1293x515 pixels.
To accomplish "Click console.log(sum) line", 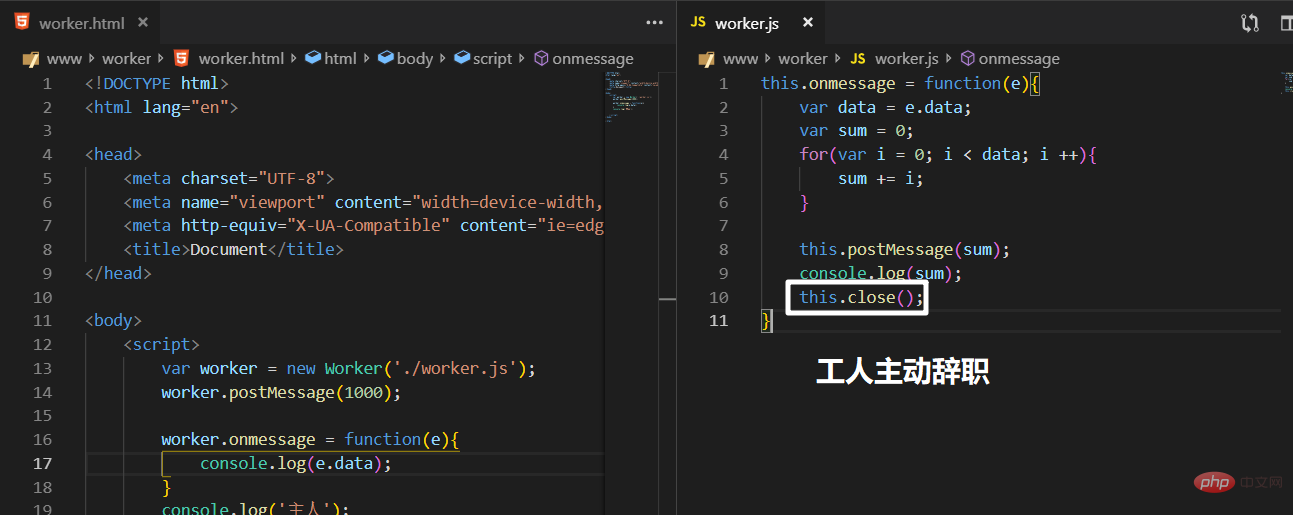I will coord(881,273).
